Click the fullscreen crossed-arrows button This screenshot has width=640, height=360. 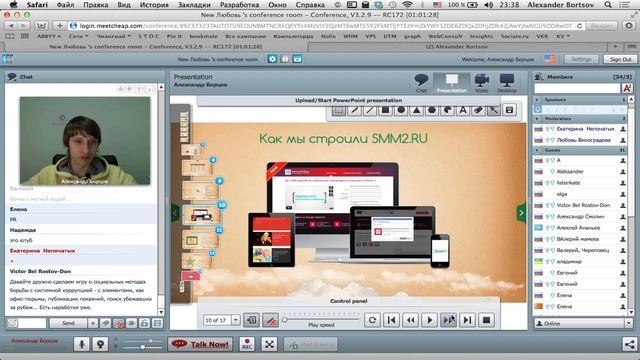269,344
